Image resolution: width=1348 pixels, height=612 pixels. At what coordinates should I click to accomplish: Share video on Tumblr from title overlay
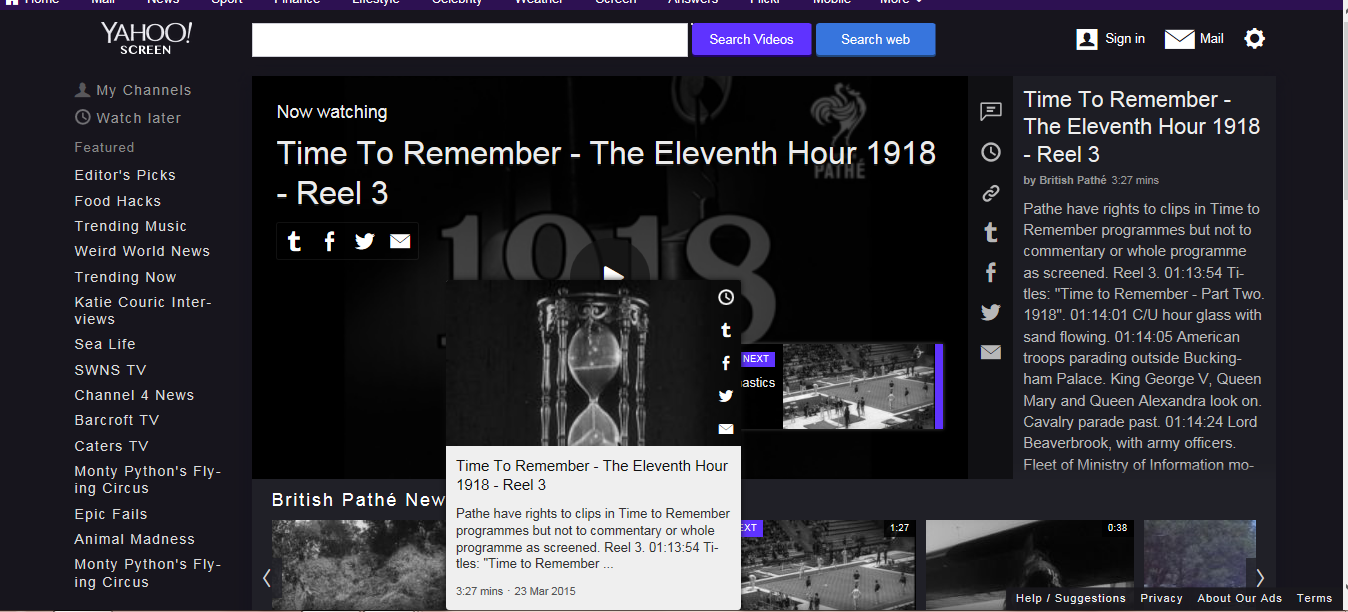coord(294,241)
